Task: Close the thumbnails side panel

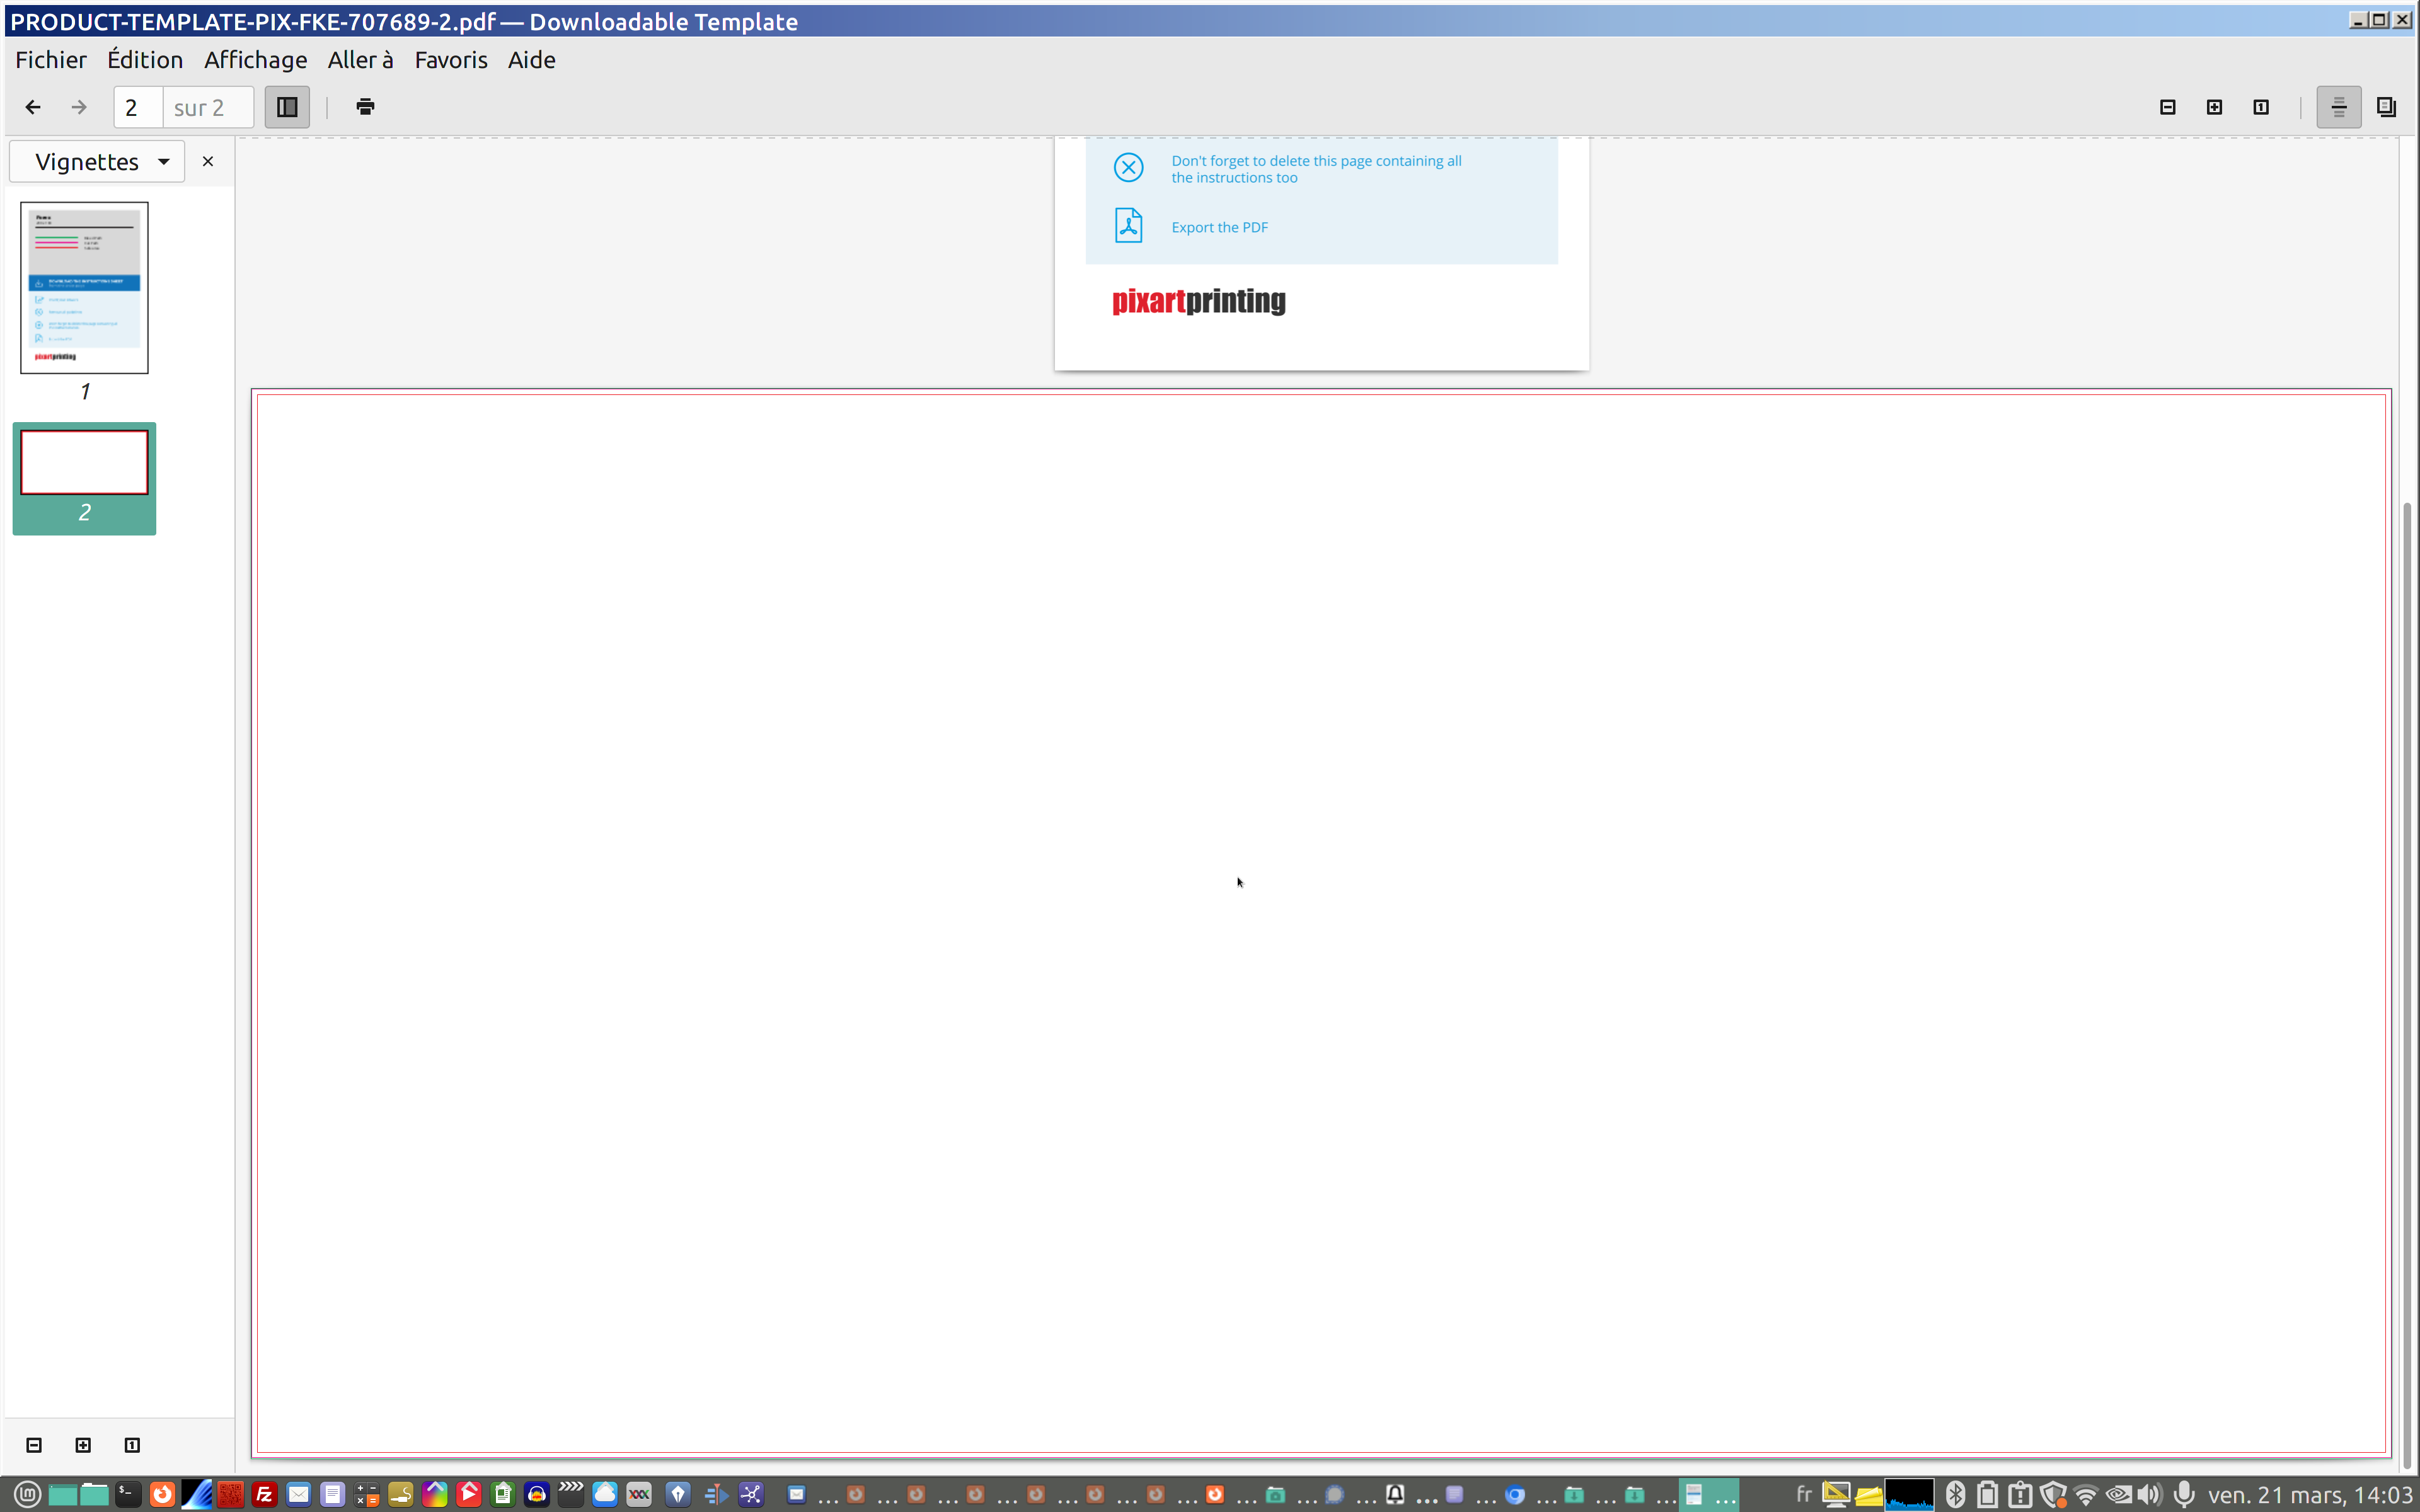Action: (x=208, y=162)
